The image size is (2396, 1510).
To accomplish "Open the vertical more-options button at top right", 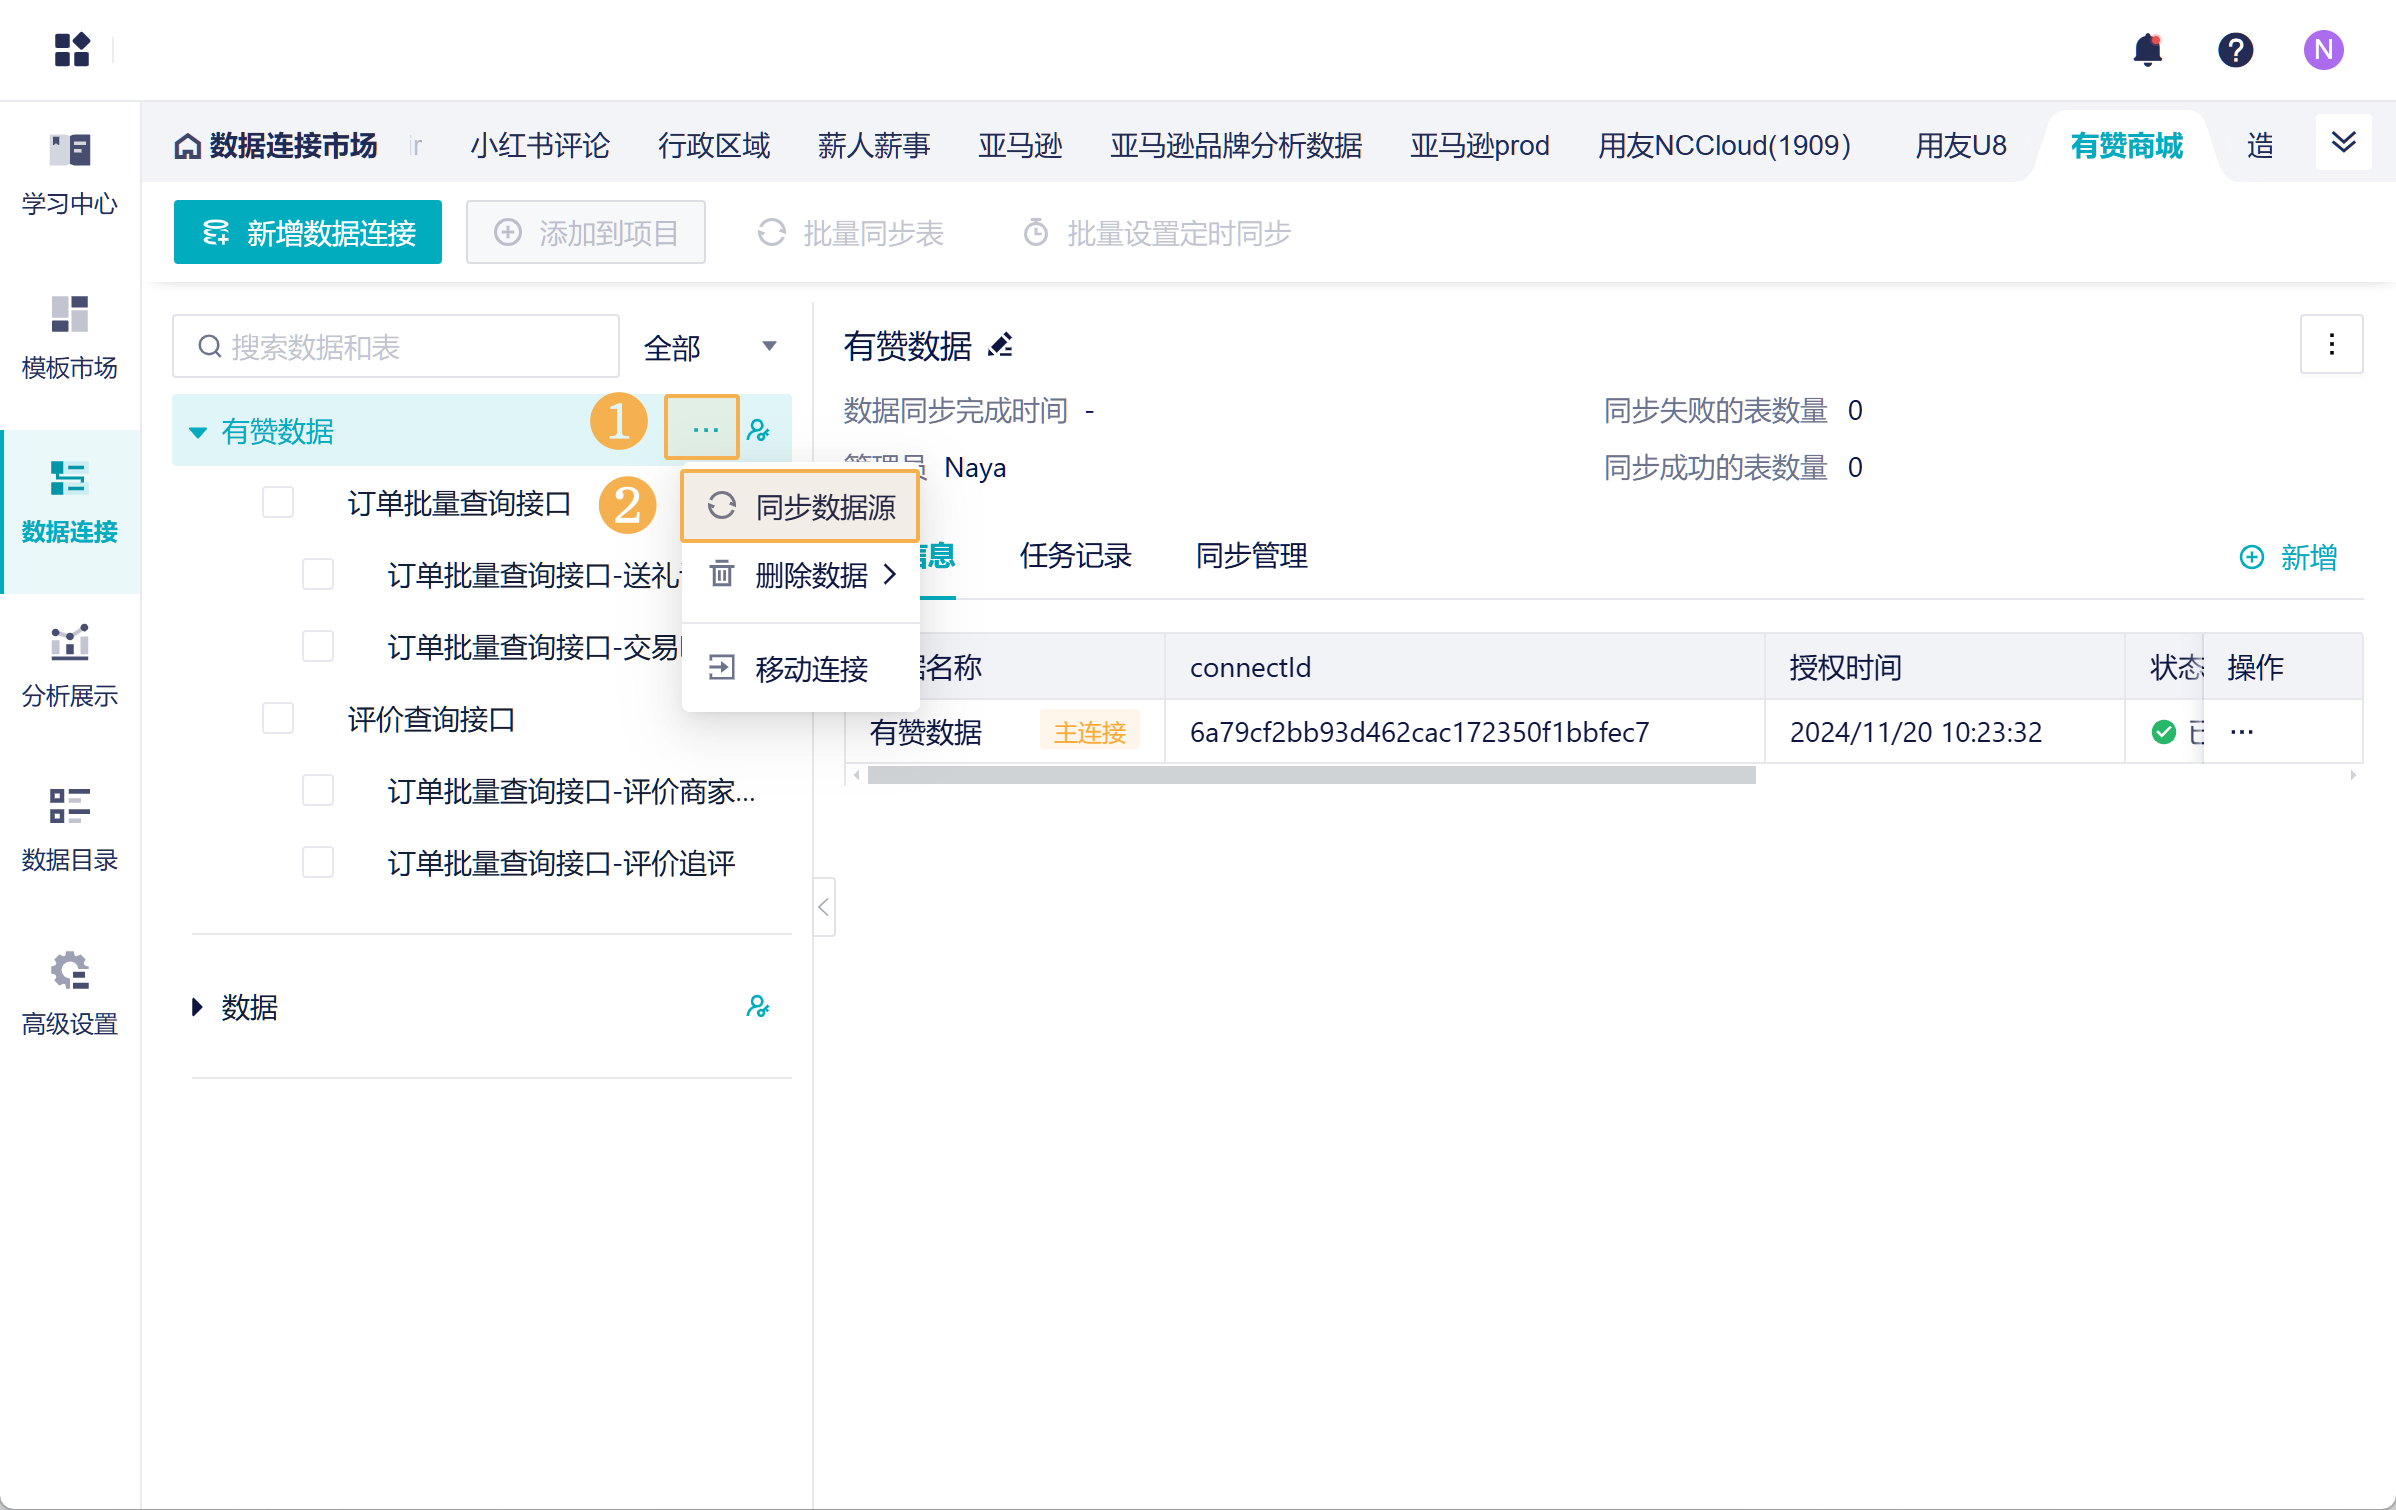I will tap(2331, 345).
